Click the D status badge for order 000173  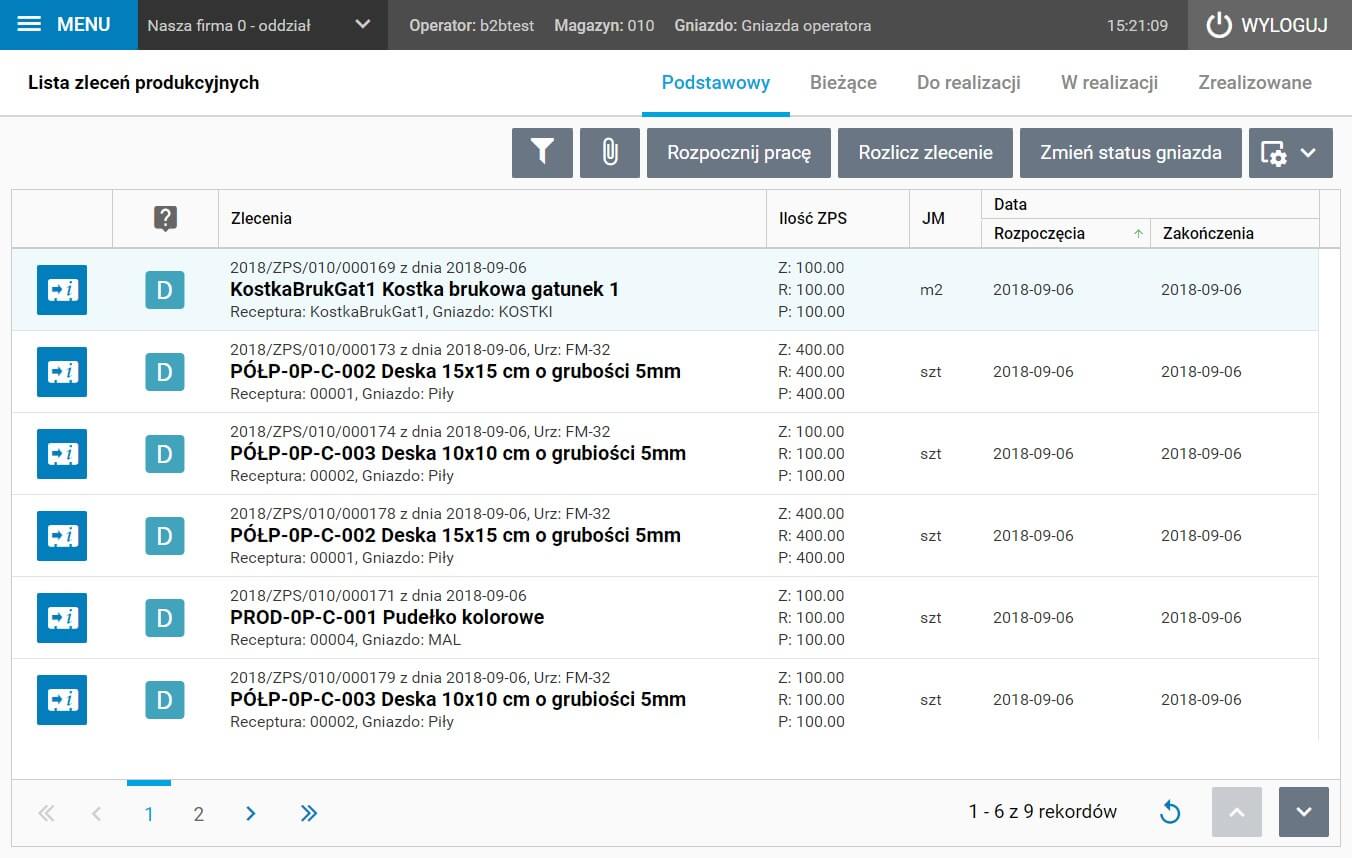point(165,372)
